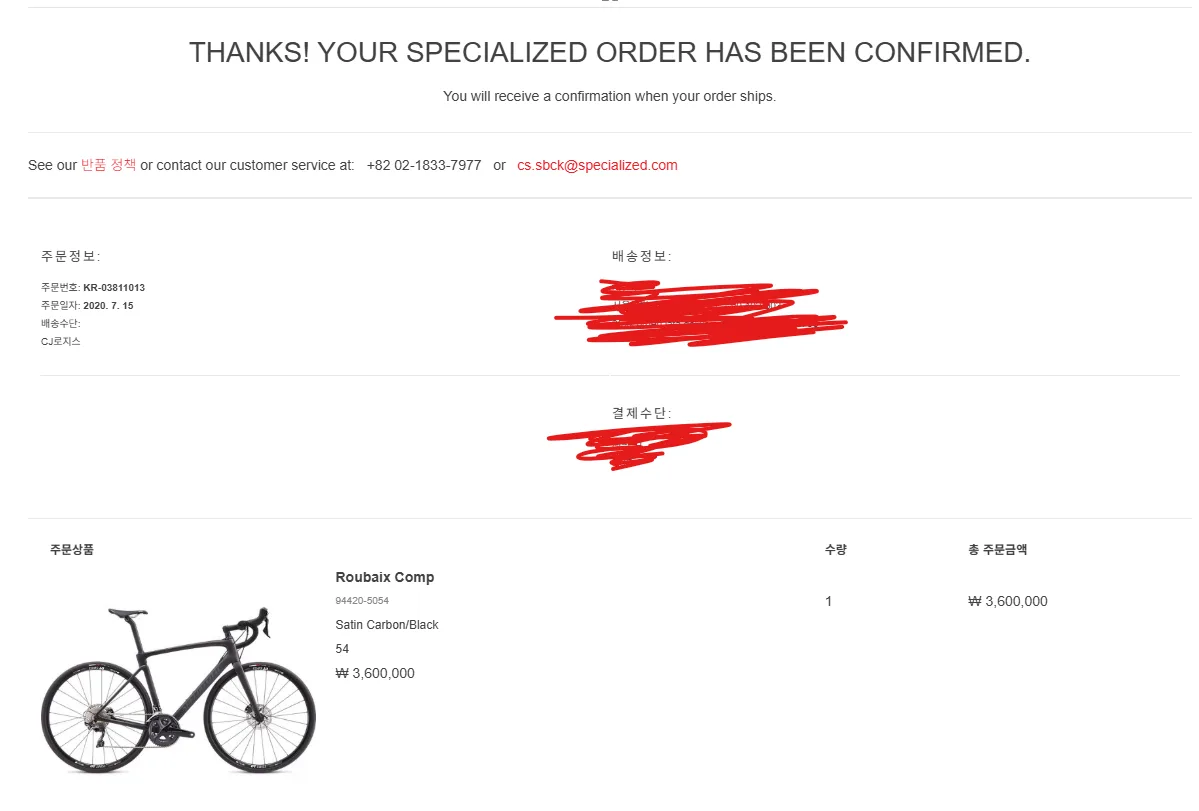The image size is (1199, 811).
Task: Click the total amount ₩ 3,600,000 at right
Action: pos(1008,602)
